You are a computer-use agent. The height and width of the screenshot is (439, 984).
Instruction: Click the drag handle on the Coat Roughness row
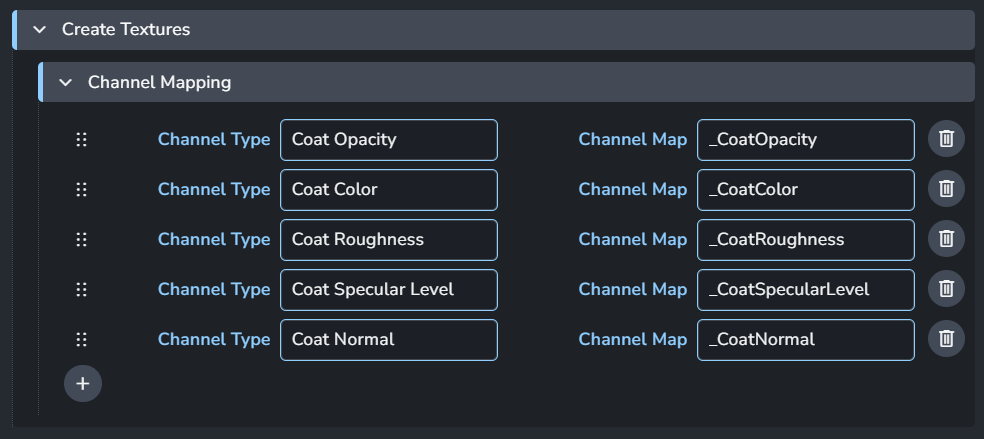pyautogui.click(x=81, y=240)
